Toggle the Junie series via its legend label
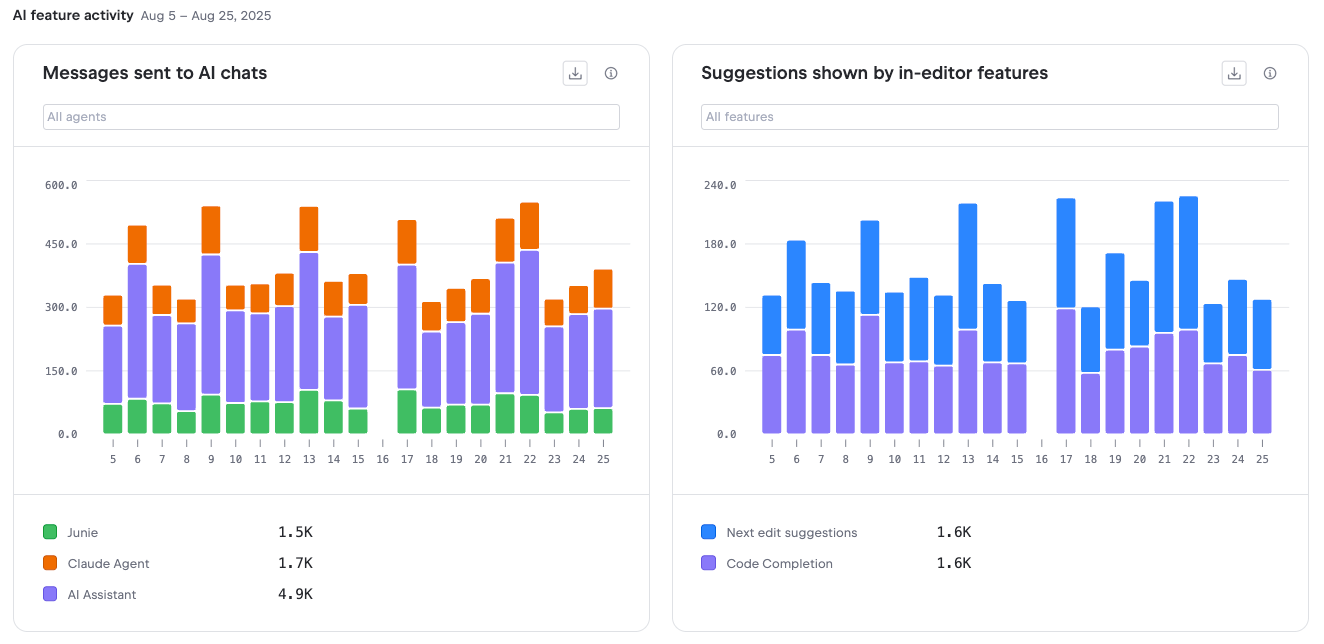Screen dimensions: 1324x644 point(83,533)
